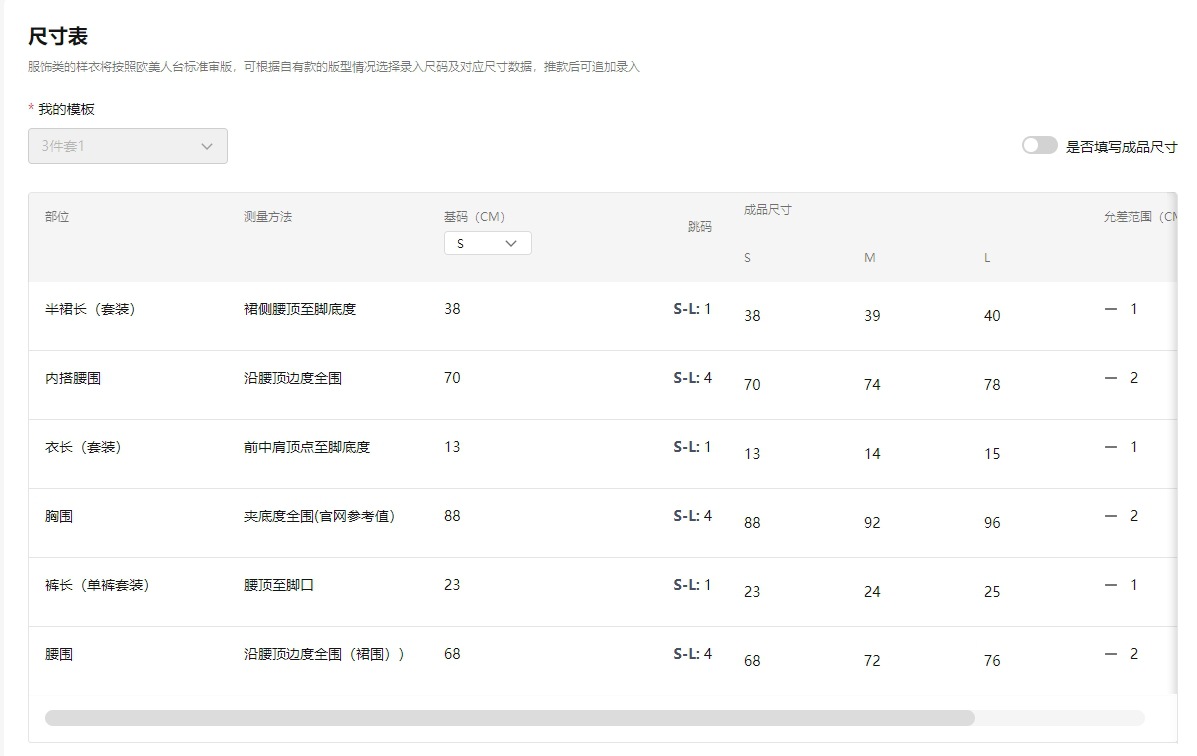Viewport: 1197px width, 756px height.
Task: Click the 成品尺寸 column header
Action: 768,209
